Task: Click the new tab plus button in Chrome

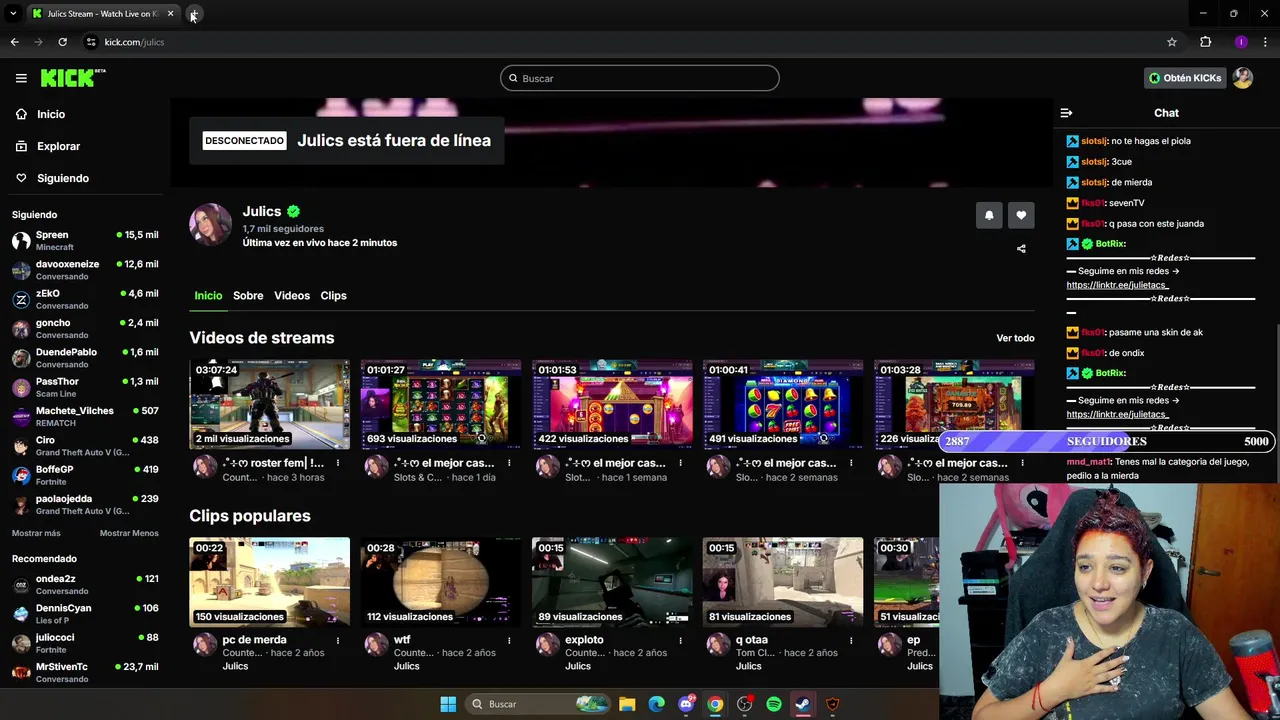Action: 194,14
